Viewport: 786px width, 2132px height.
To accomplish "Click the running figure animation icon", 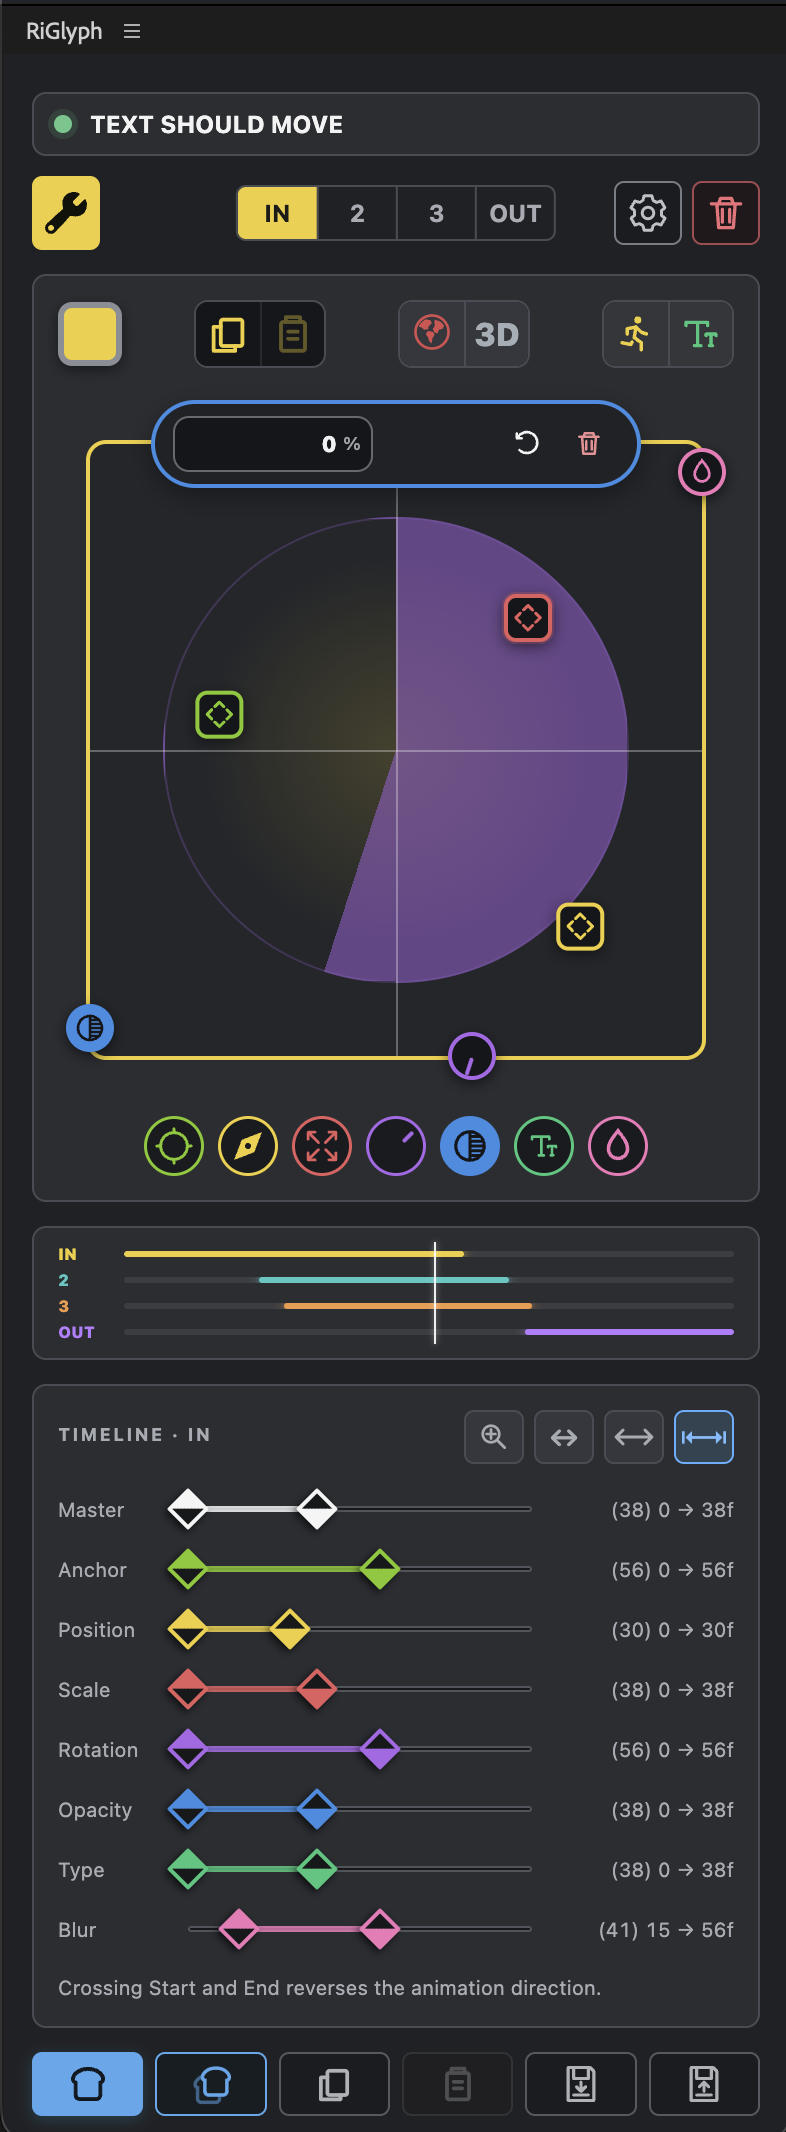I will (x=636, y=334).
